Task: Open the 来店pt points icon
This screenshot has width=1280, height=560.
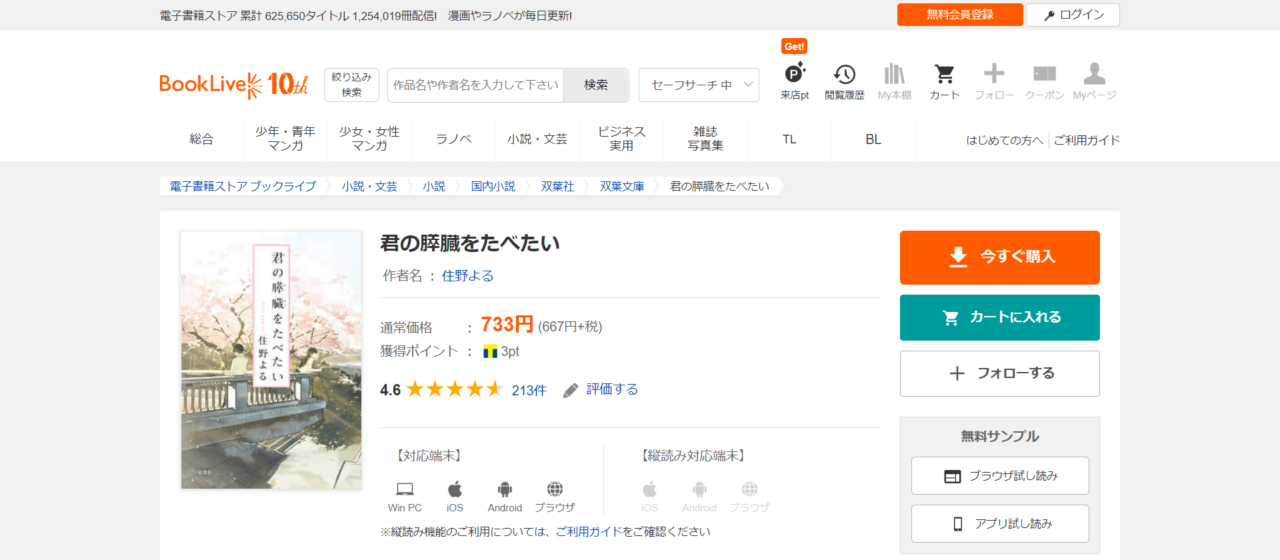Action: click(x=794, y=75)
